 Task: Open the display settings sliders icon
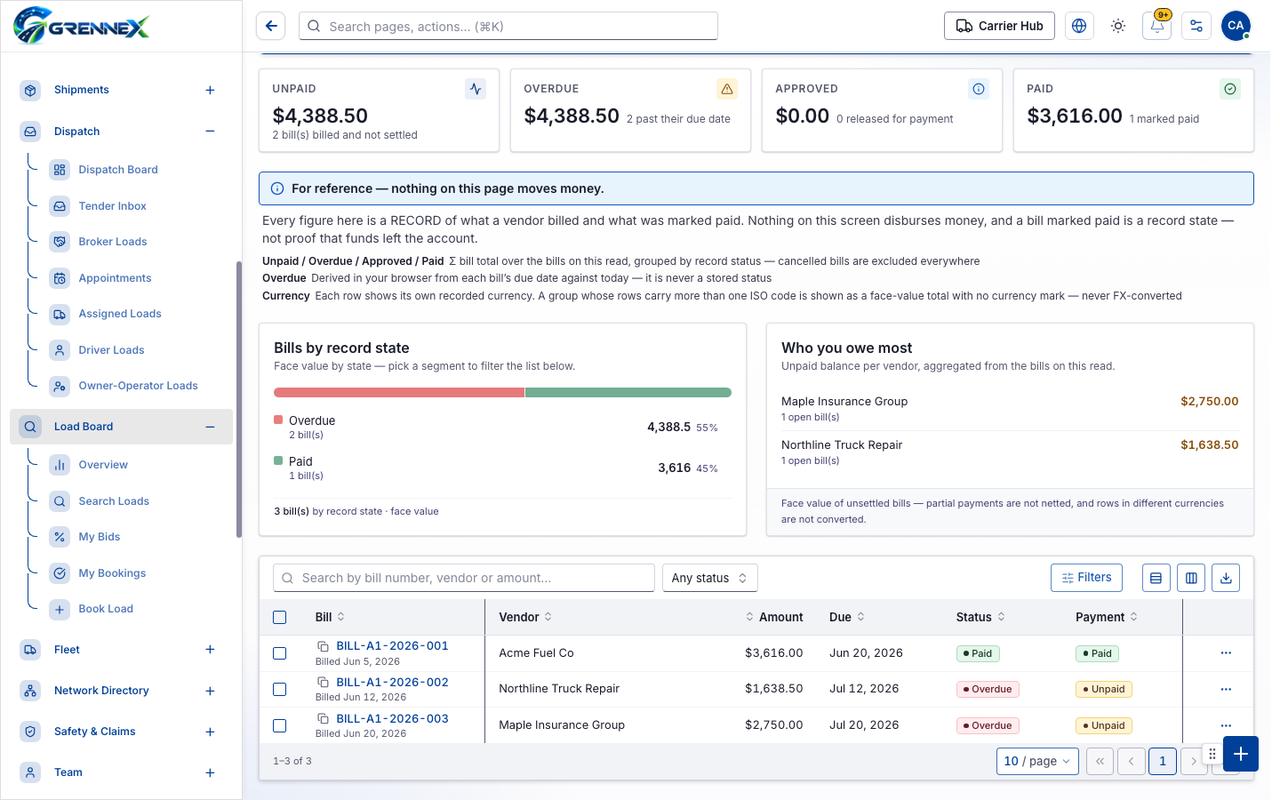click(x=1196, y=26)
